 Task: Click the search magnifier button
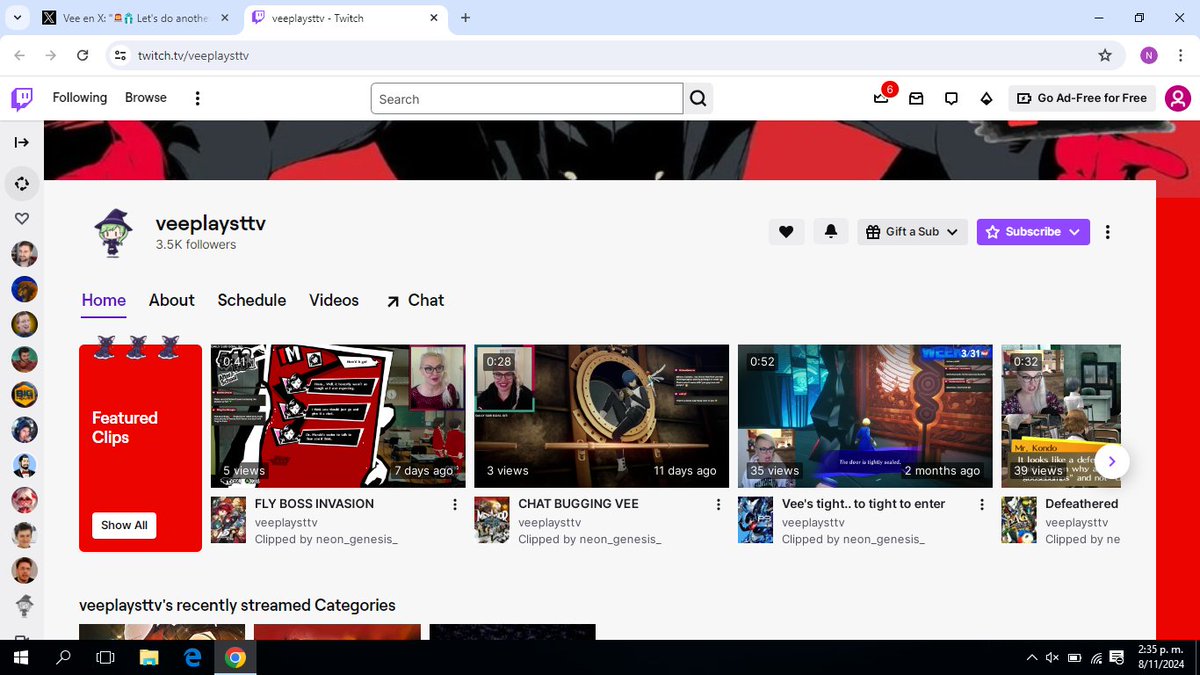pyautogui.click(x=698, y=98)
